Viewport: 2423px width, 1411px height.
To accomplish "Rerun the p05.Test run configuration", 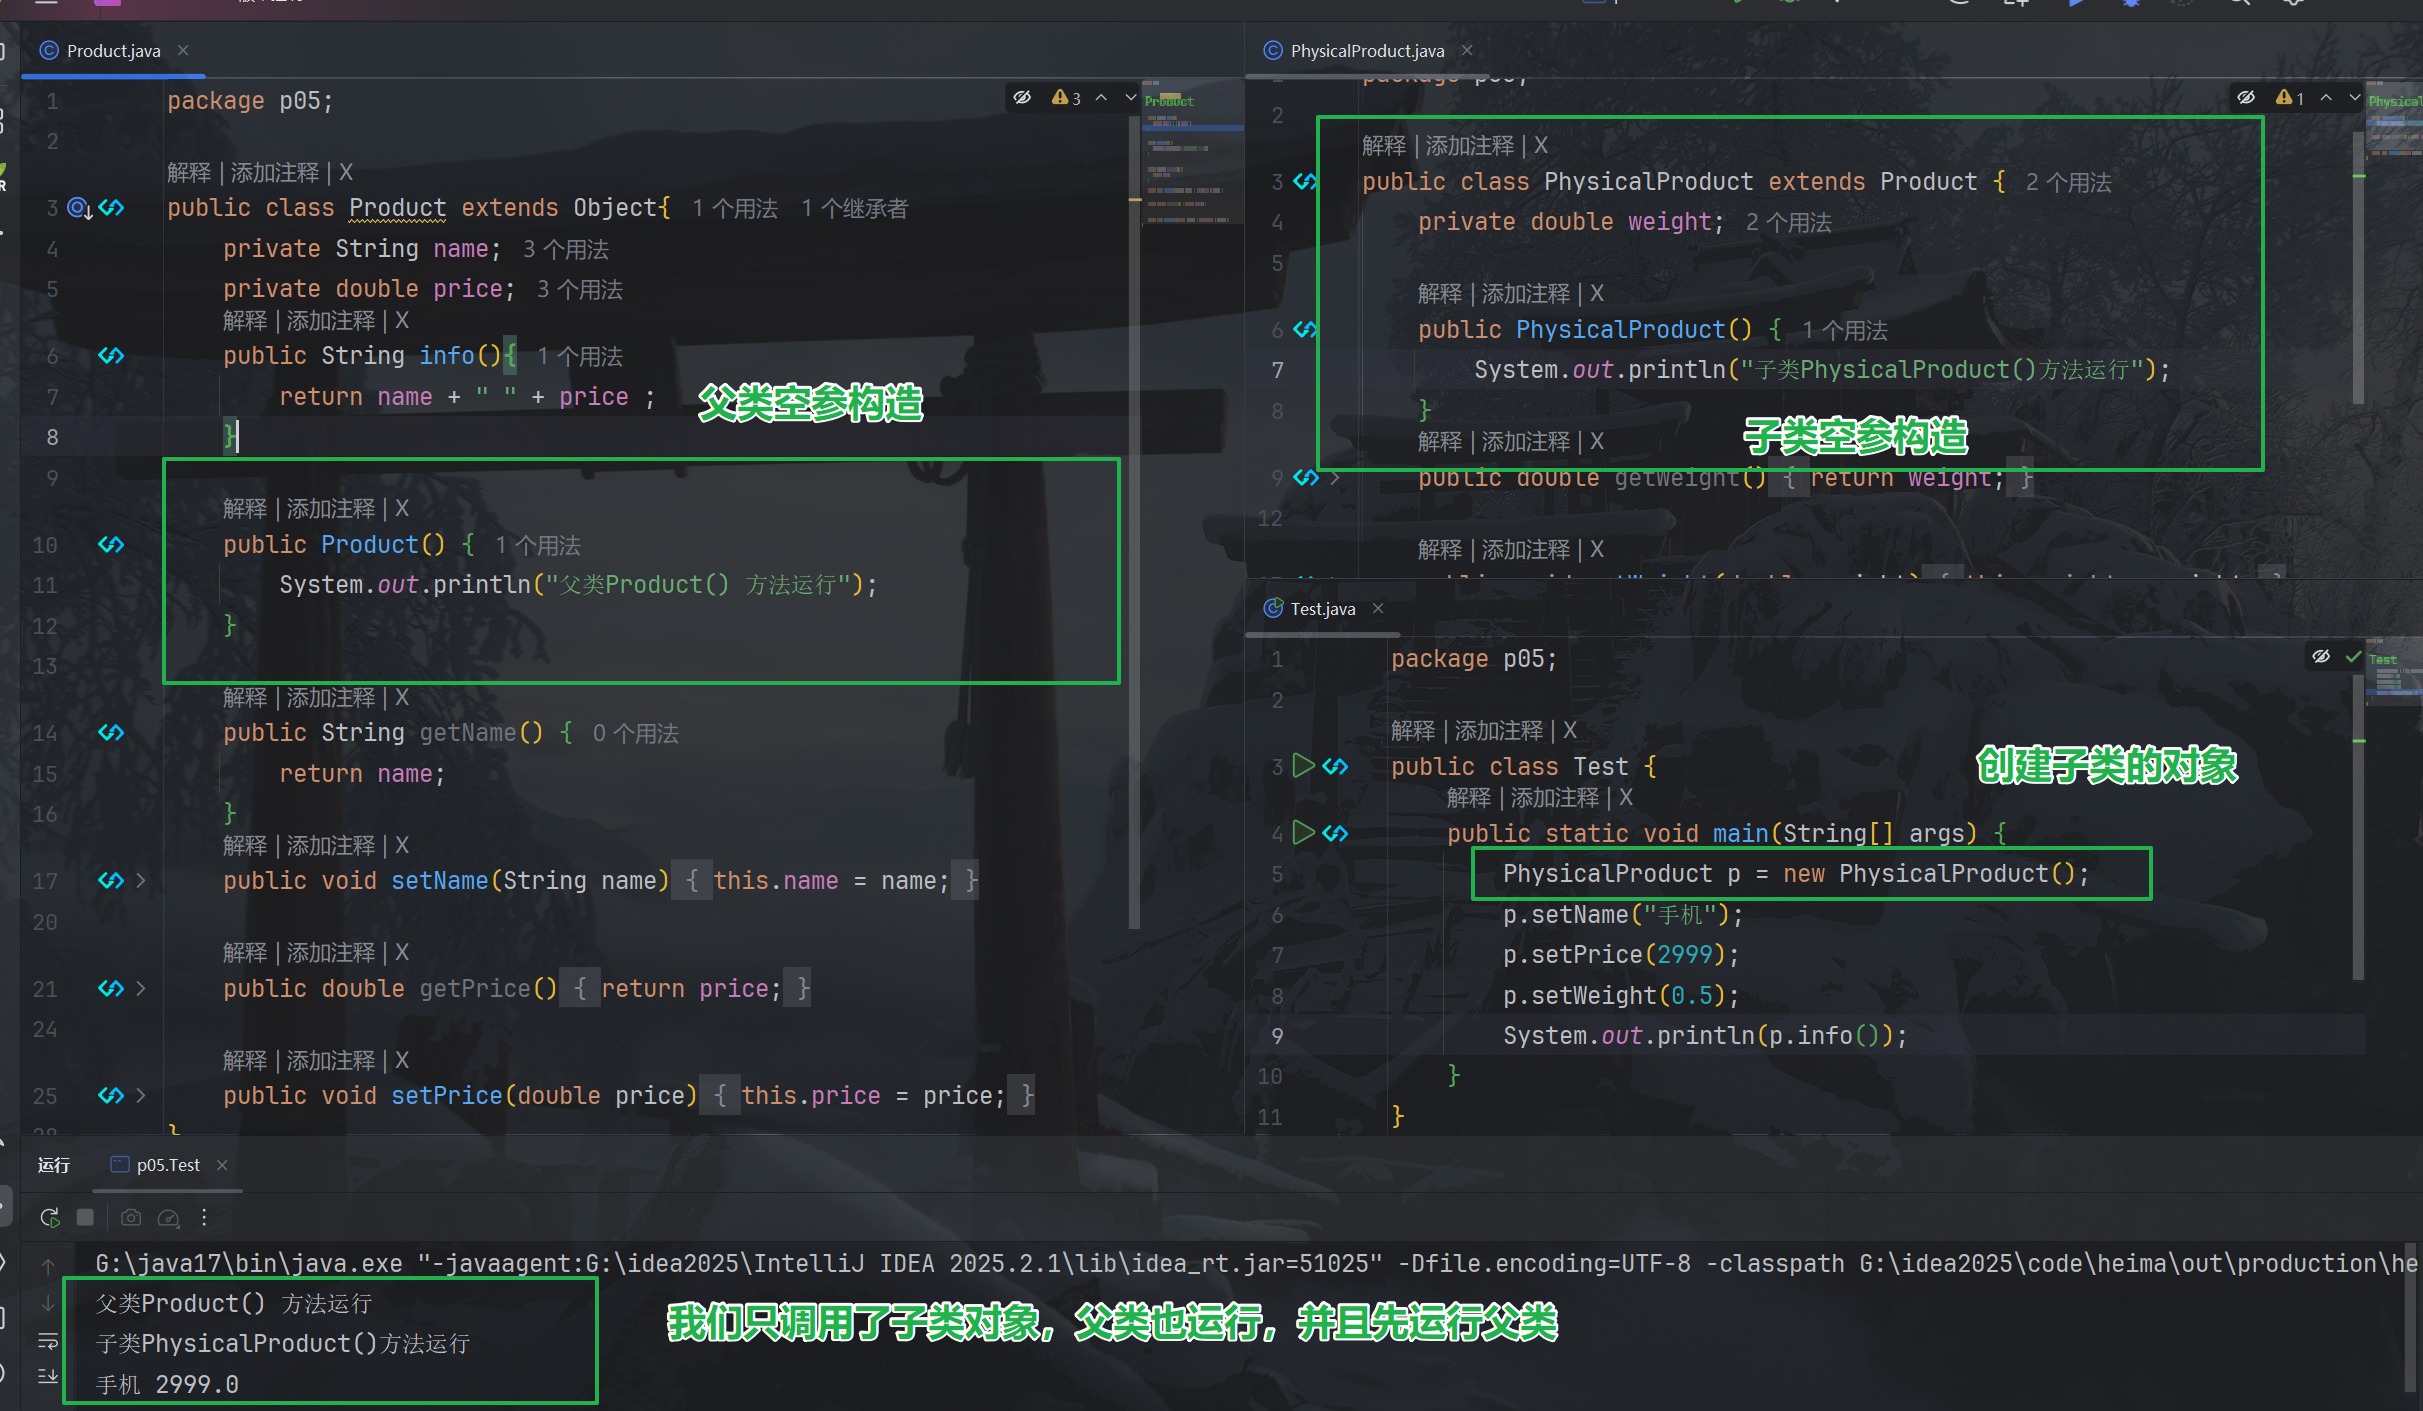I will (x=49, y=1217).
